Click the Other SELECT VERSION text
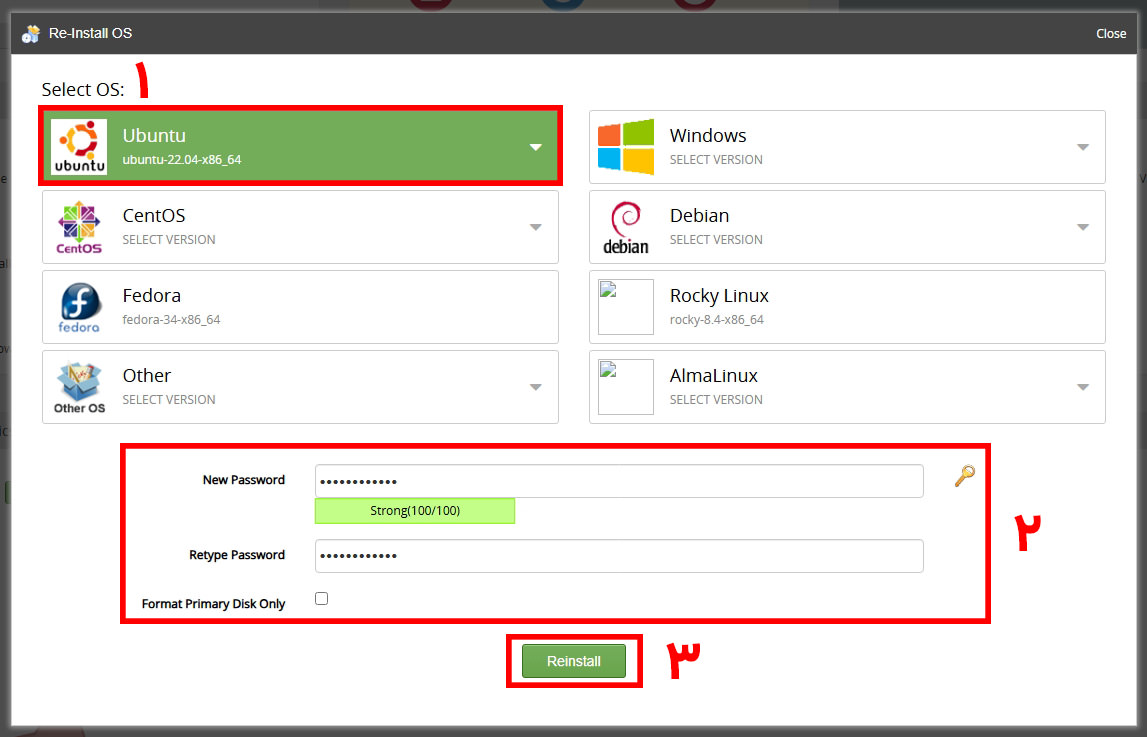1147x737 pixels. 169,399
